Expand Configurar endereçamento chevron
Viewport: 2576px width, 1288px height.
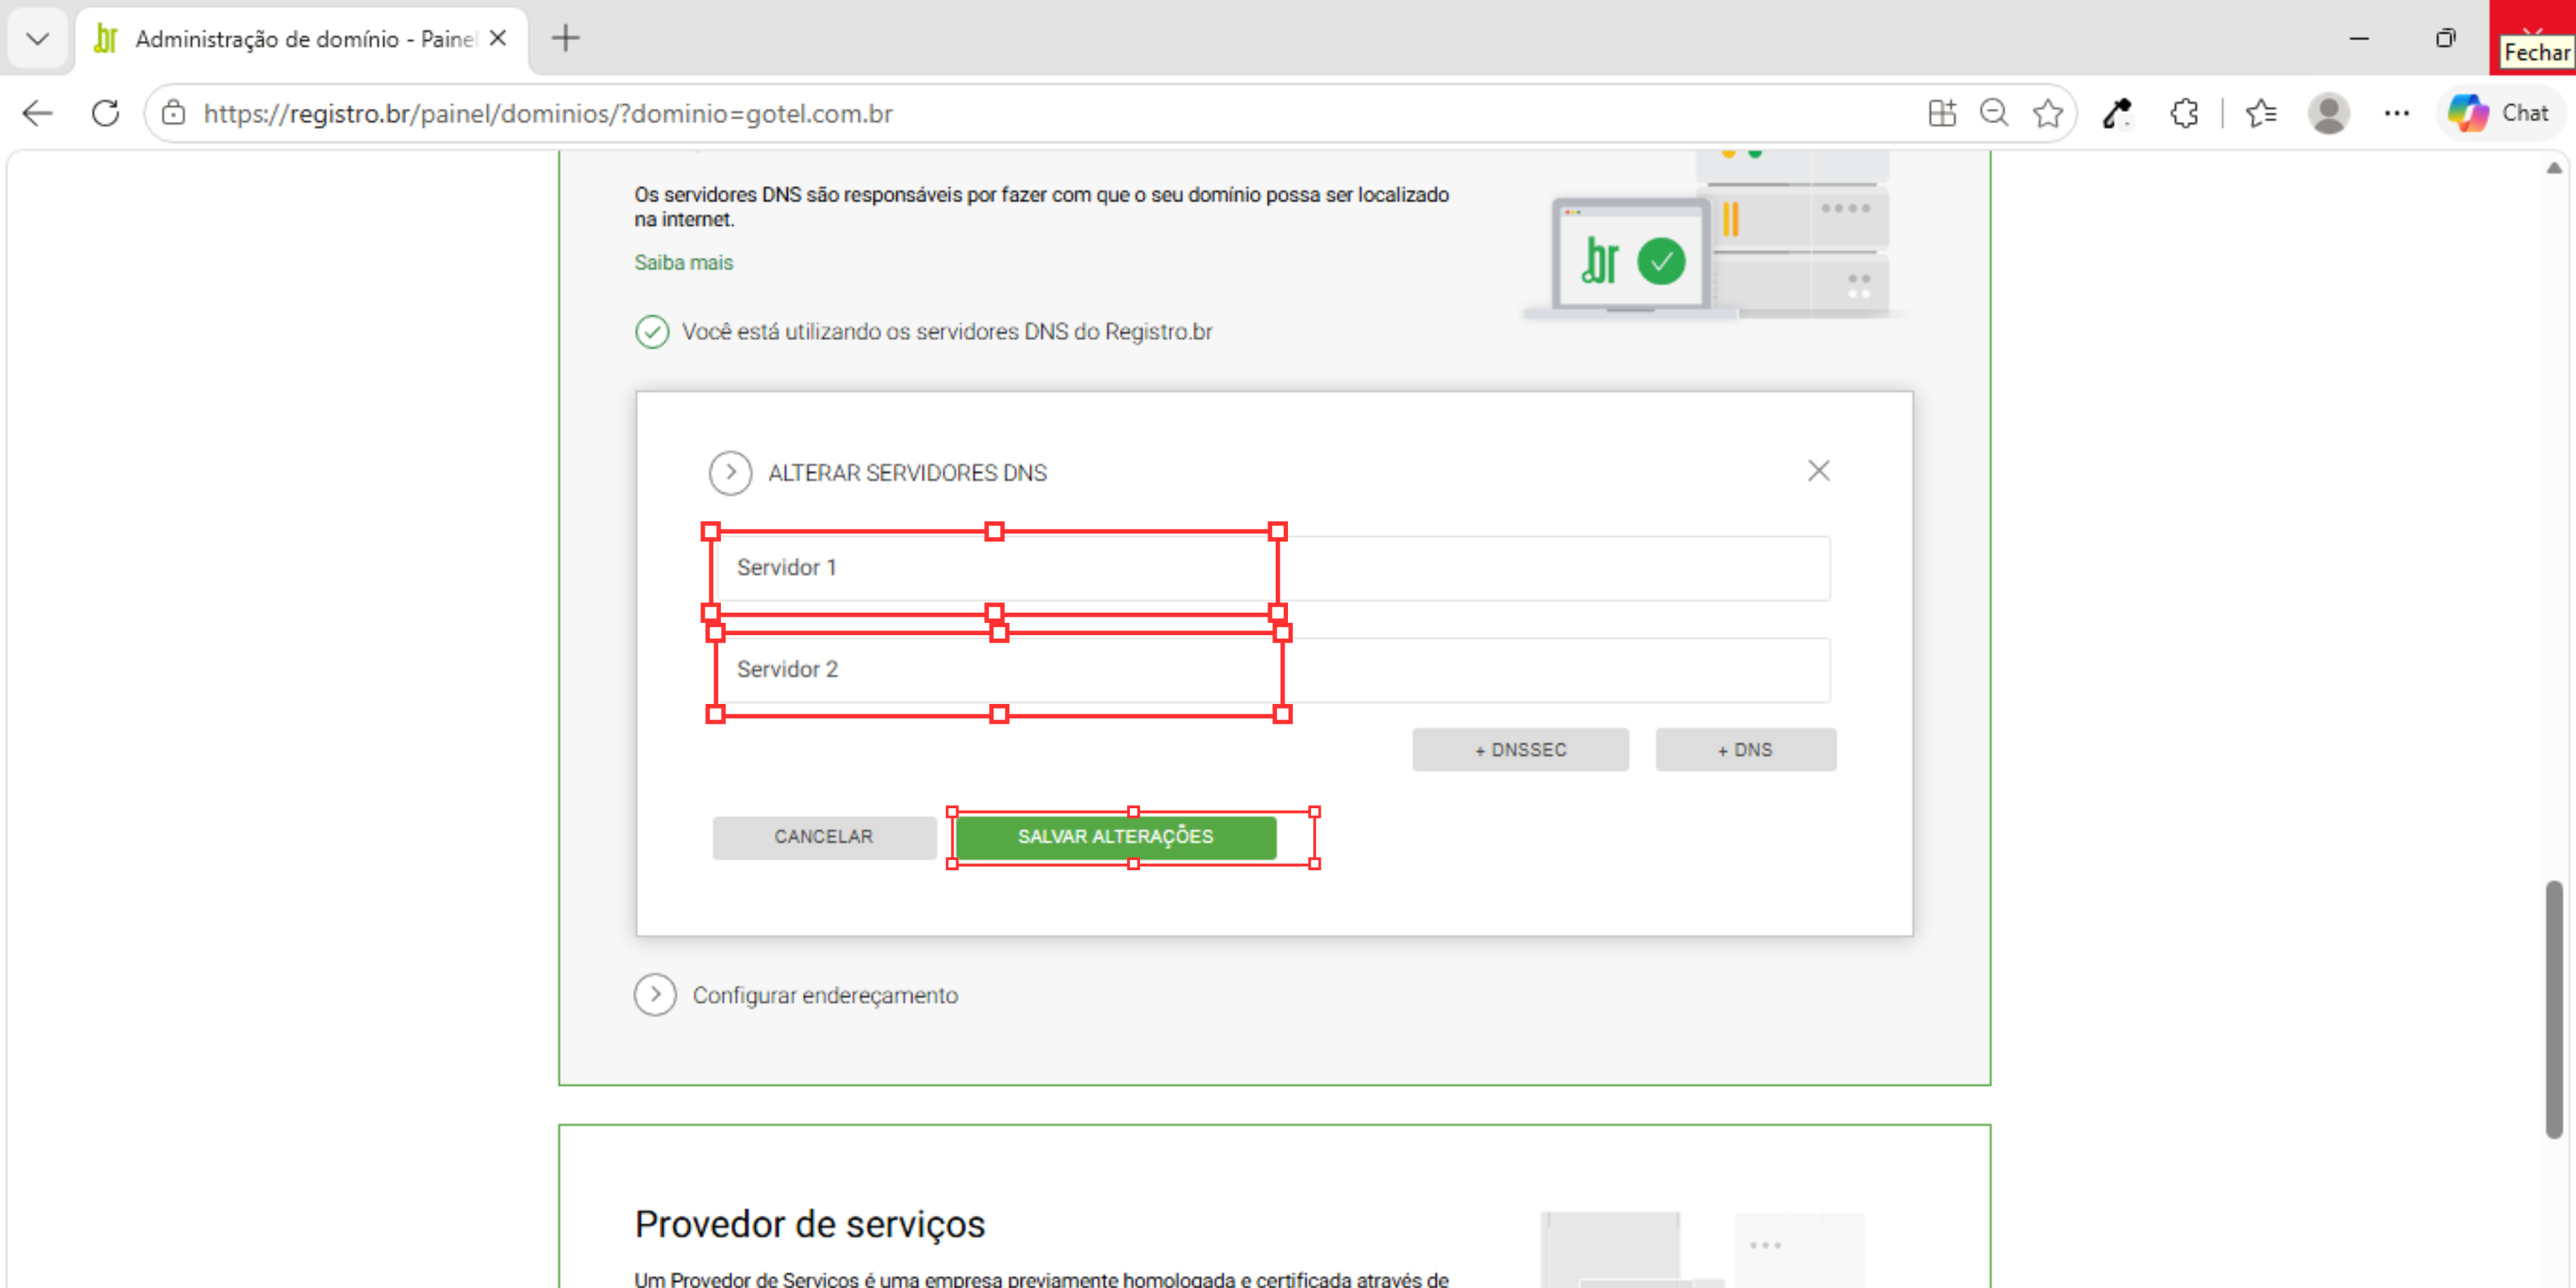pos(655,995)
